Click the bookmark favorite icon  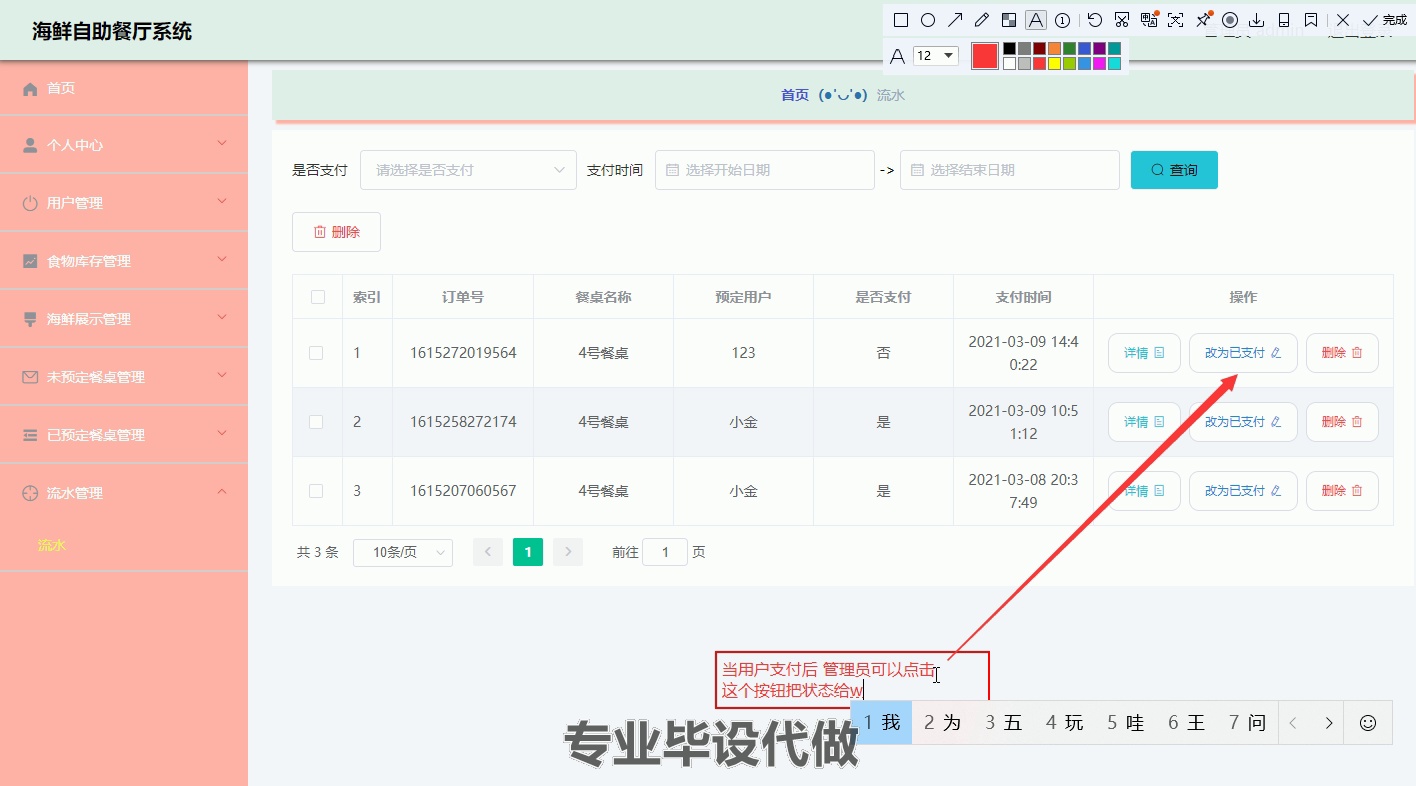coord(1311,20)
